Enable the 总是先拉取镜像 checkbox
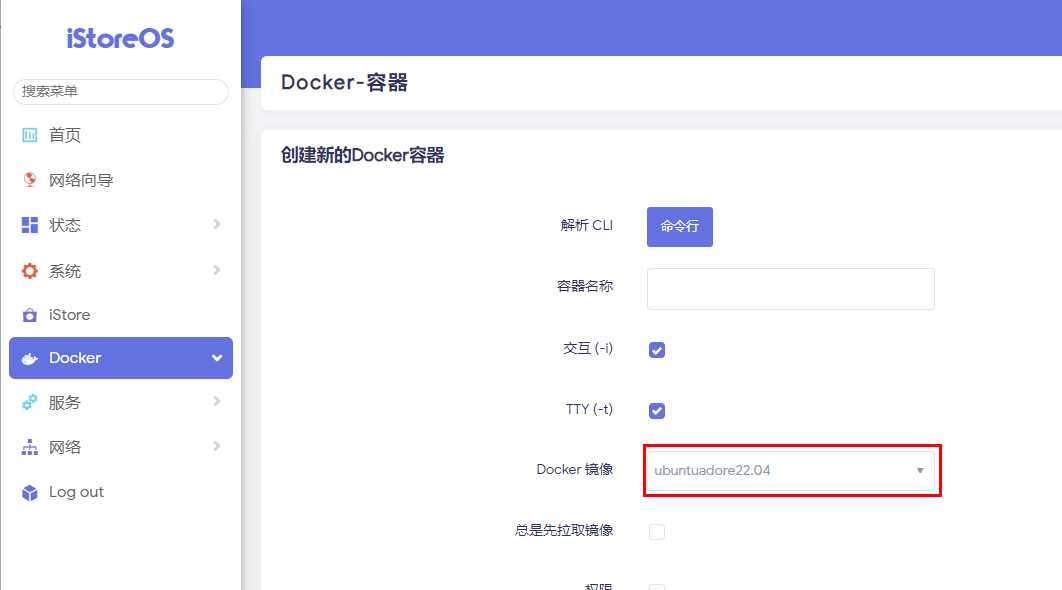This screenshot has height=590, width=1062. point(657,532)
